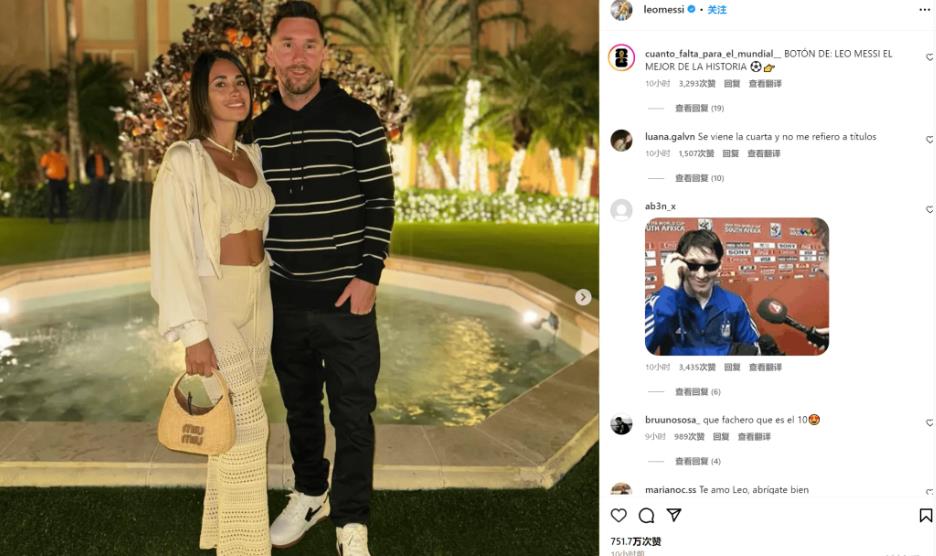The image size is (936, 556).
Task: Open the sunglasses GIF in ab3n_x comment
Action: pyautogui.click(x=737, y=287)
